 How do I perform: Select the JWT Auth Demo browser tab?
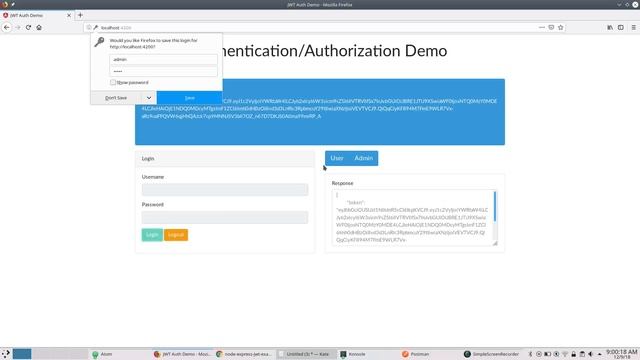pos(37,15)
